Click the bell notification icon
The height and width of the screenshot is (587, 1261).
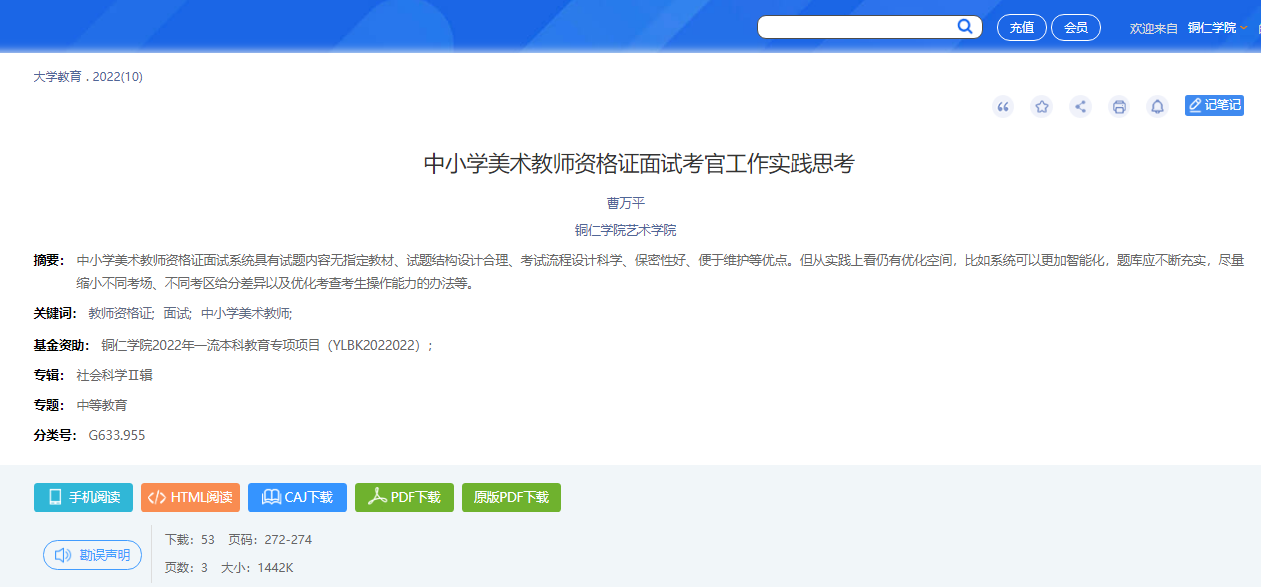click(x=1157, y=107)
